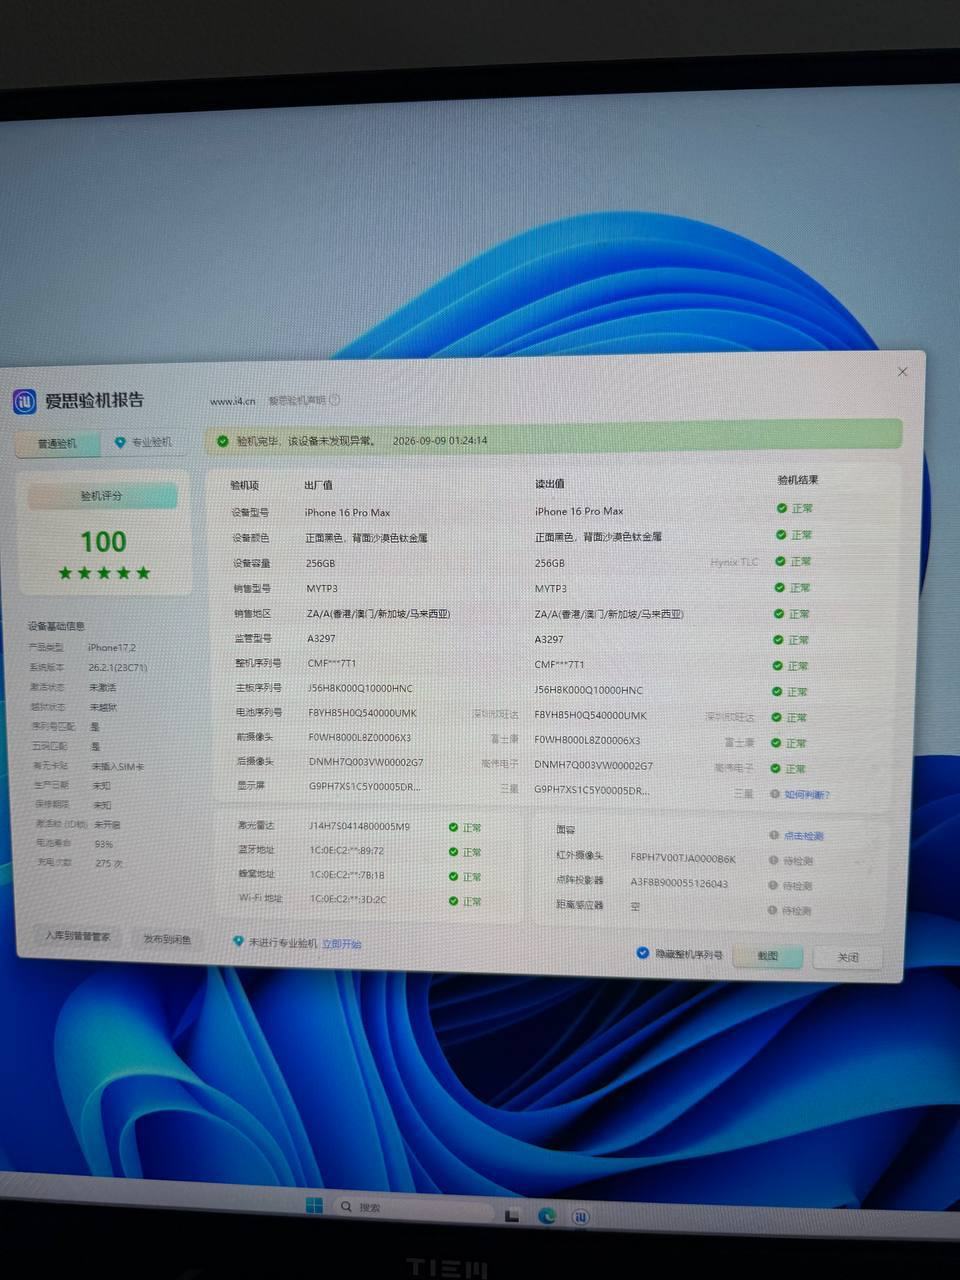Viewport: 960px width, 1280px height.
Task: Select the 系统版本 26.2.1(23C71) value
Action: tap(117, 667)
